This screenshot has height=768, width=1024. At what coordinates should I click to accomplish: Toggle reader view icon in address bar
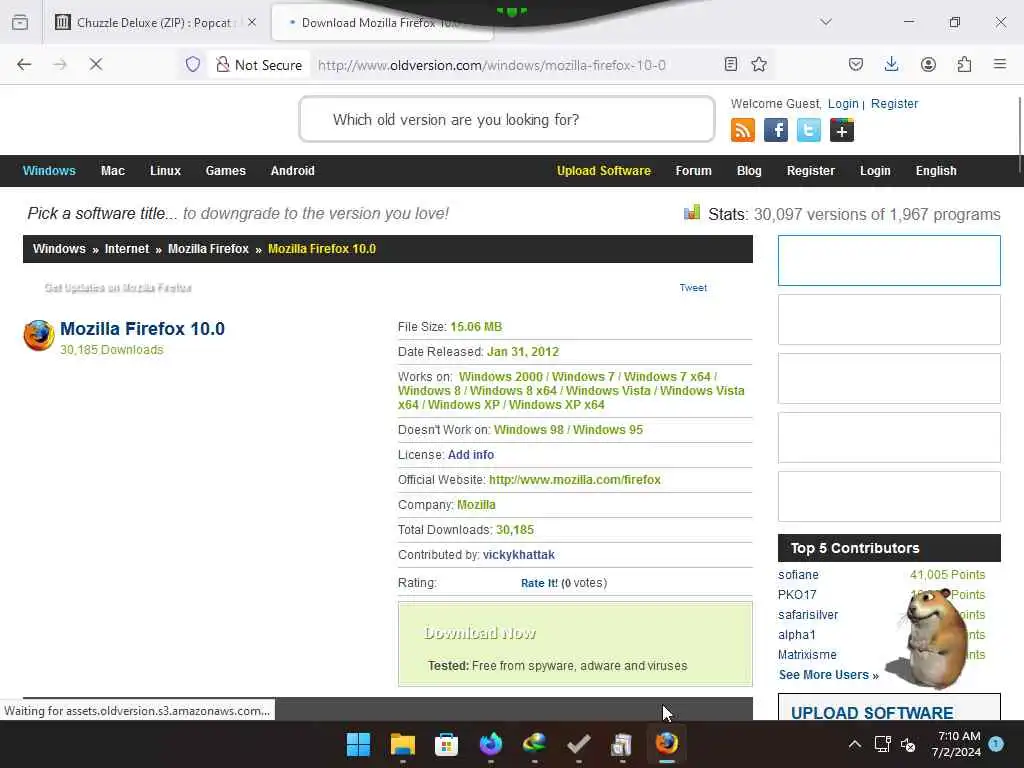pos(731,64)
